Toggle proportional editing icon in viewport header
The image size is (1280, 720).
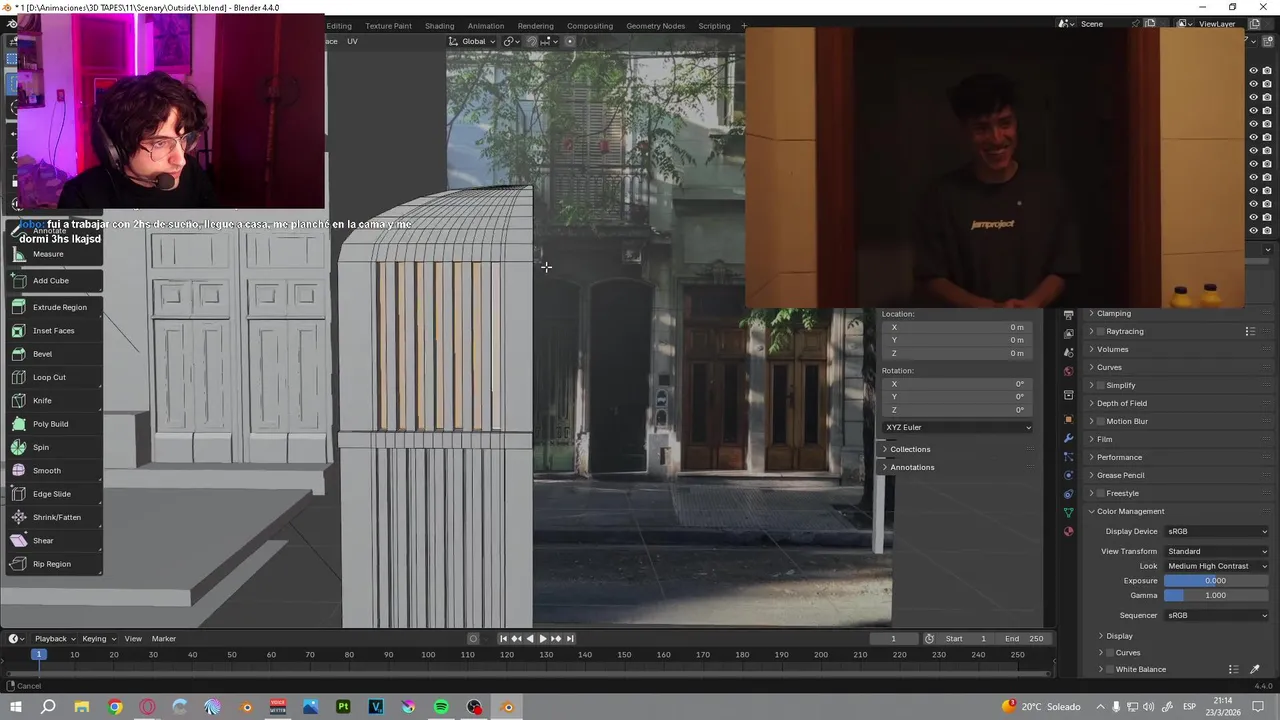tap(570, 41)
